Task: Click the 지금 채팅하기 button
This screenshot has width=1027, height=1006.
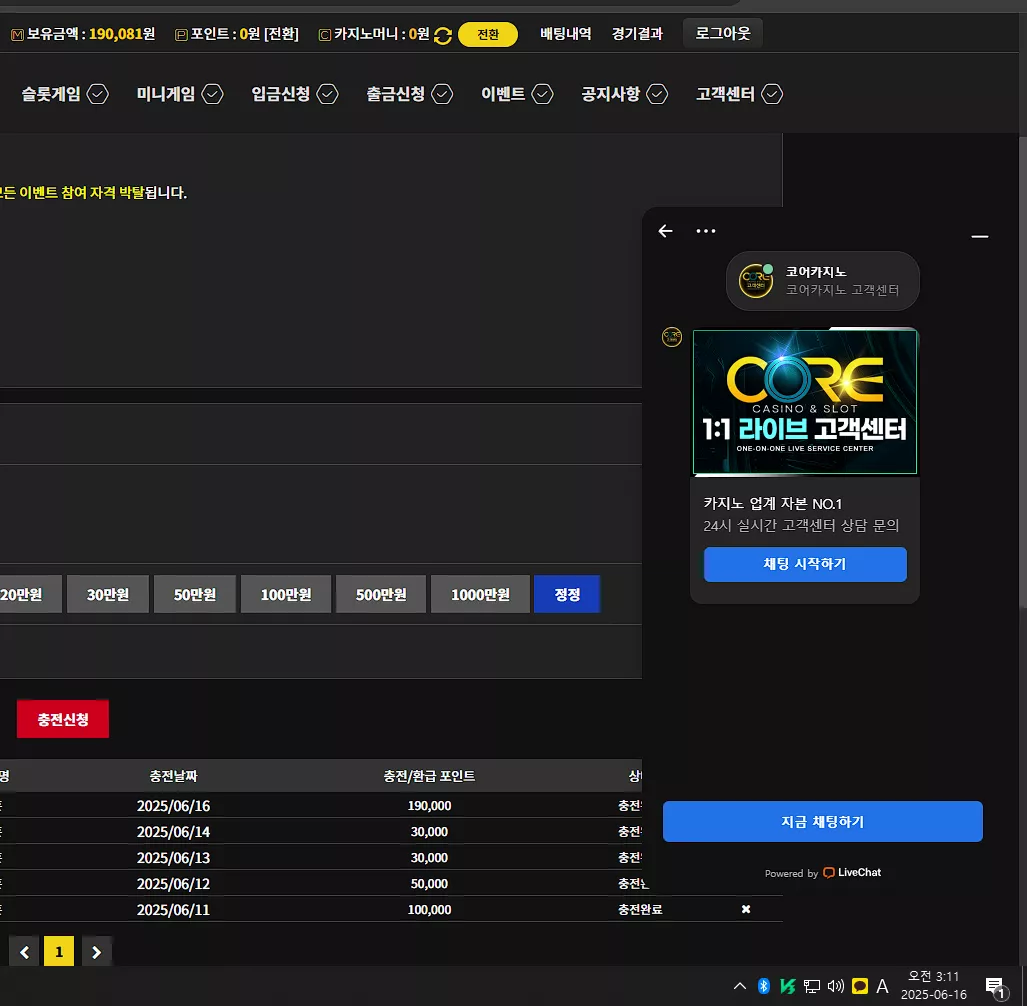Action: 823,821
